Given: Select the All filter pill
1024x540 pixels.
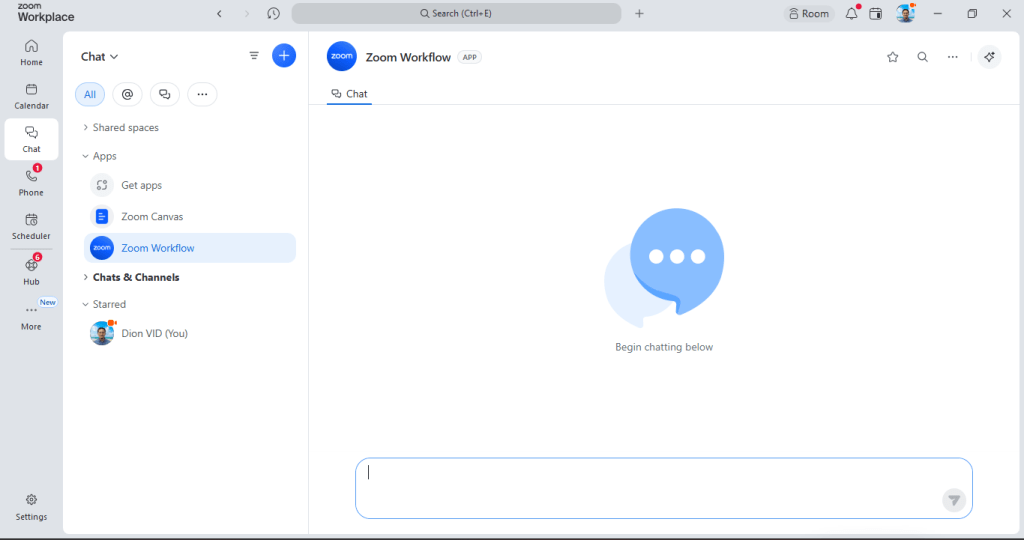Looking at the screenshot, I should point(90,94).
